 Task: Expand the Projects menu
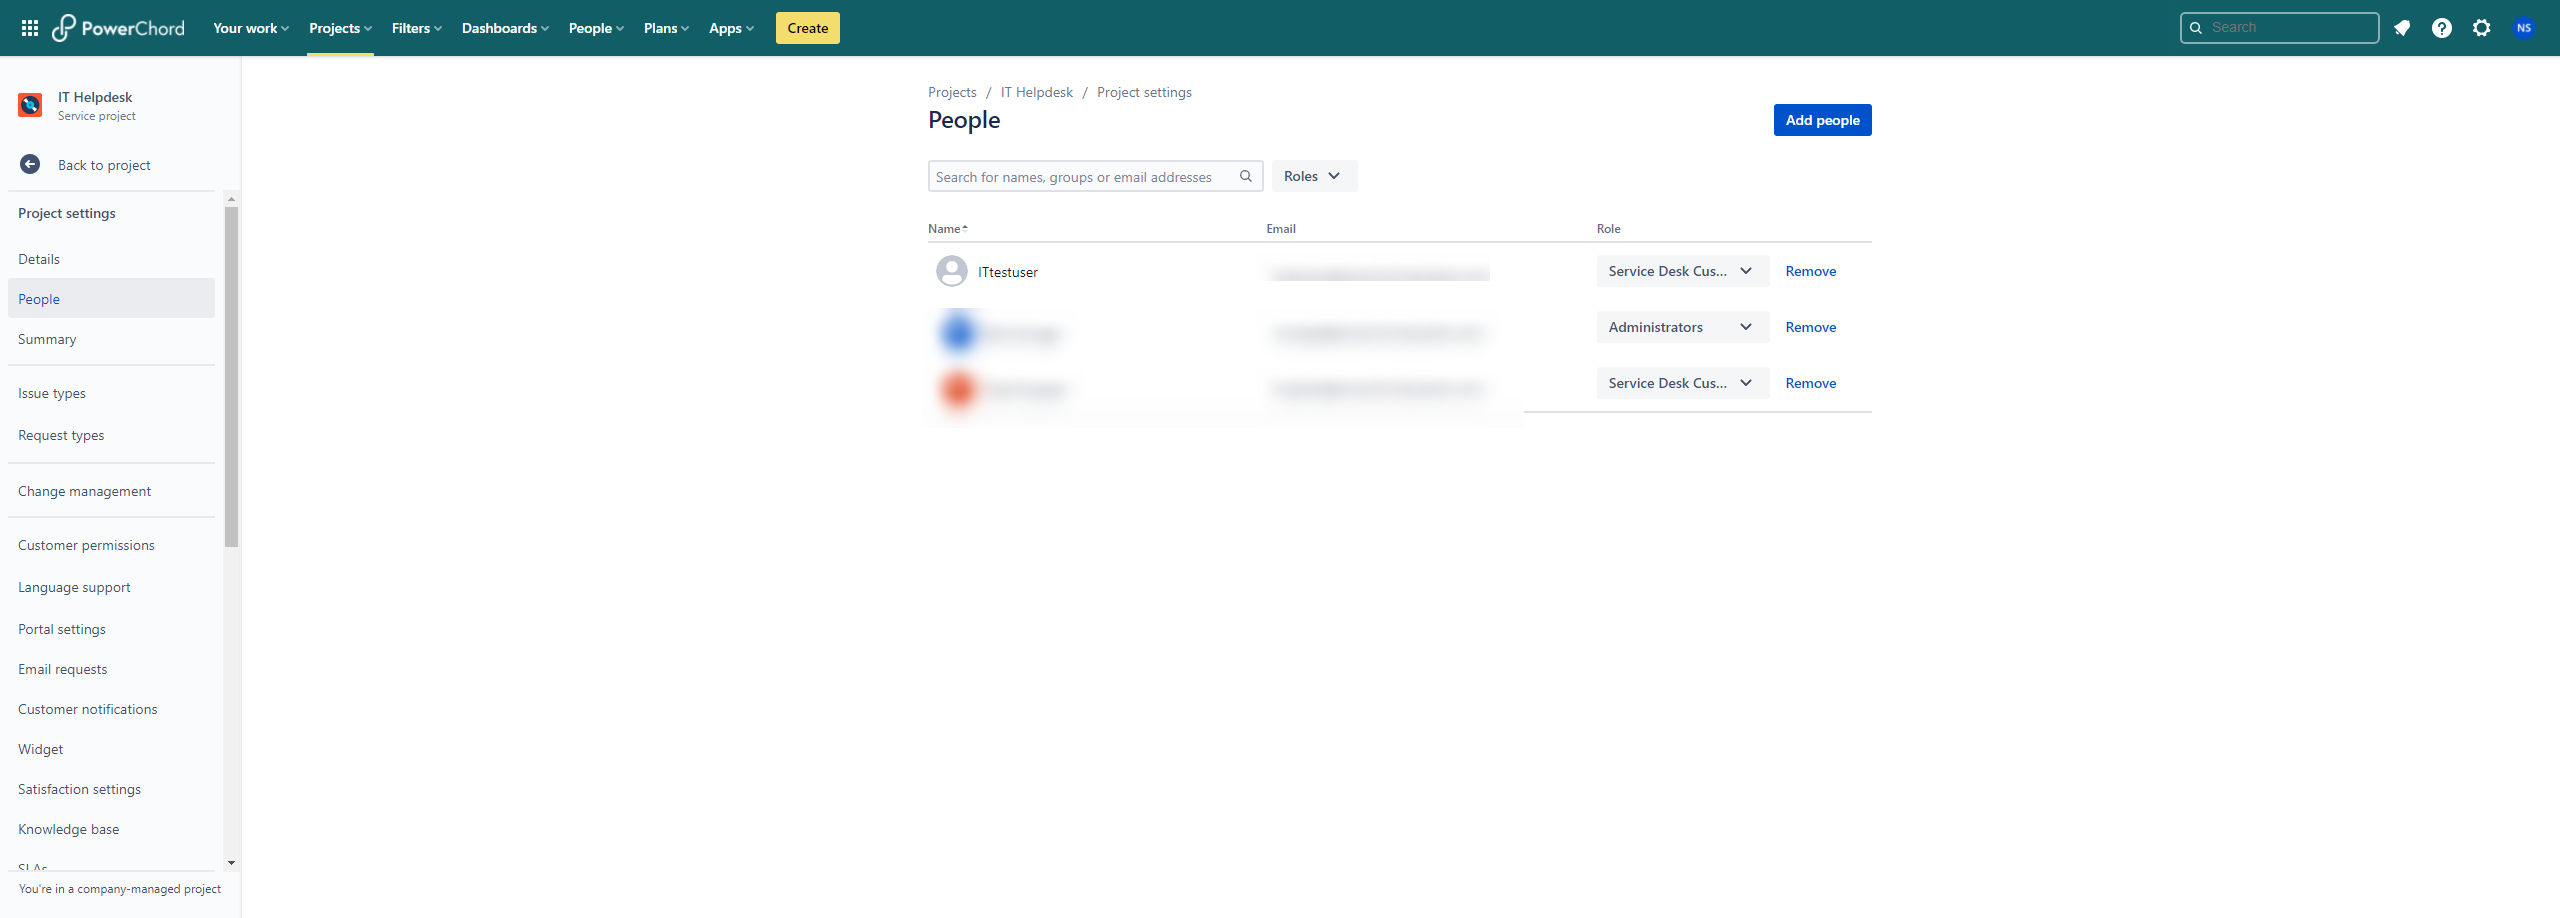340,28
